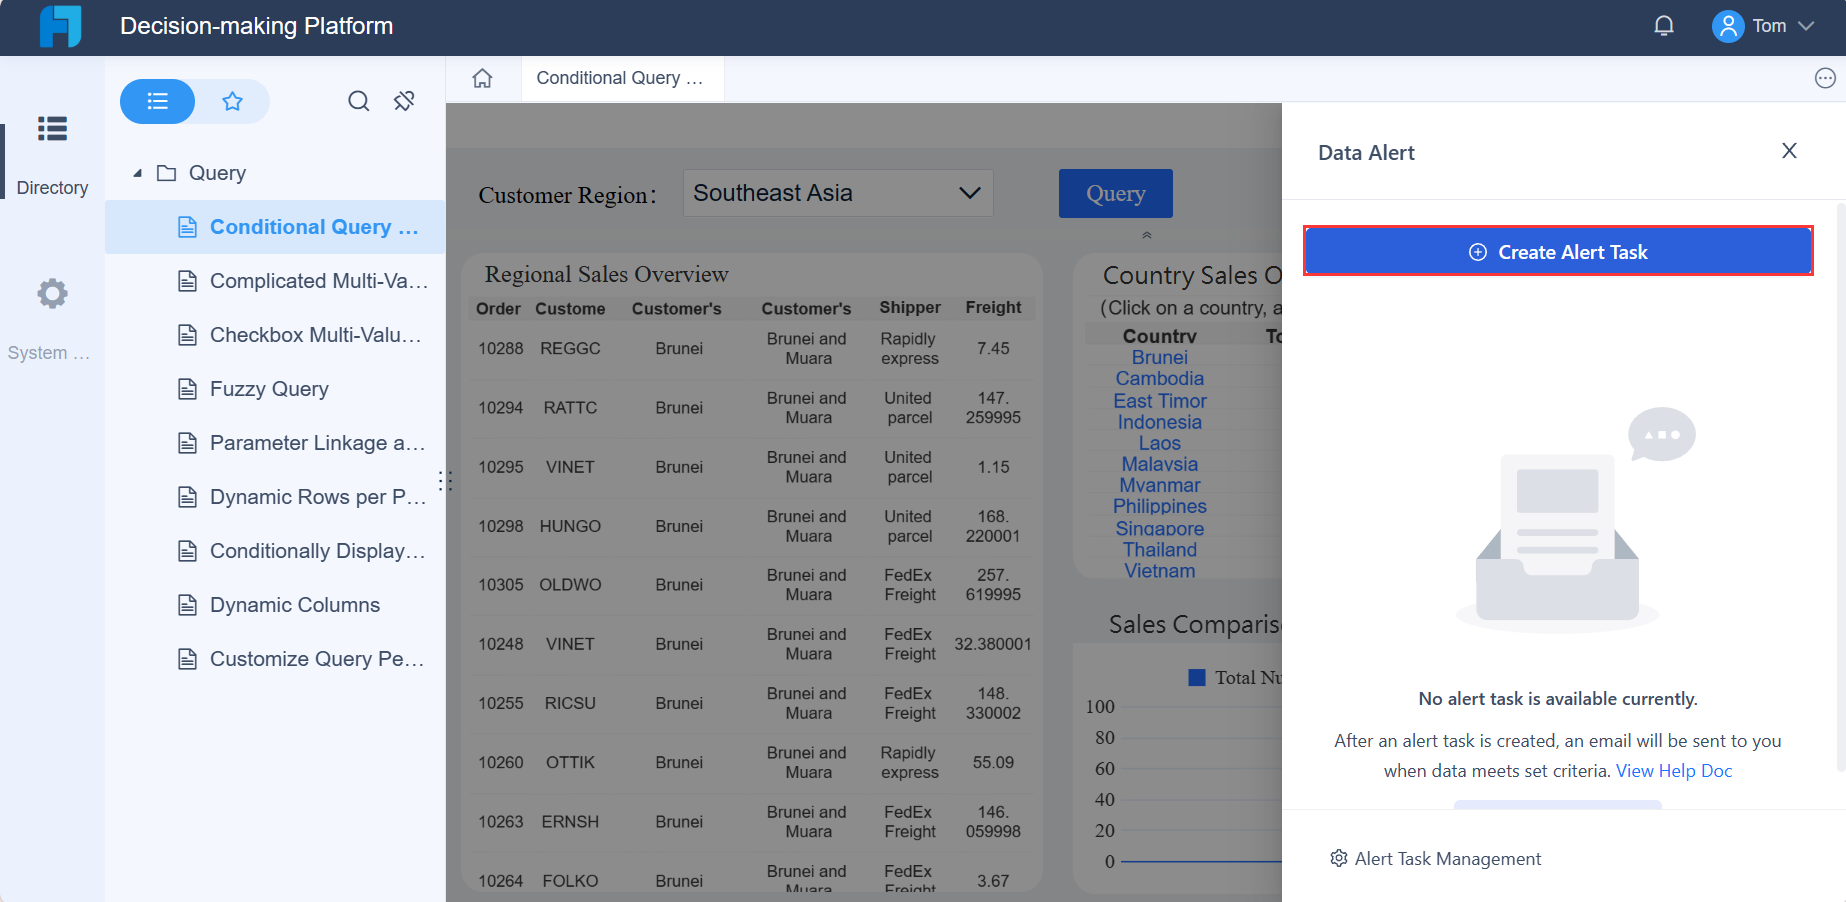Click the home icon in the breadcrumb bar
Image resolution: width=1846 pixels, height=902 pixels.
tap(483, 77)
